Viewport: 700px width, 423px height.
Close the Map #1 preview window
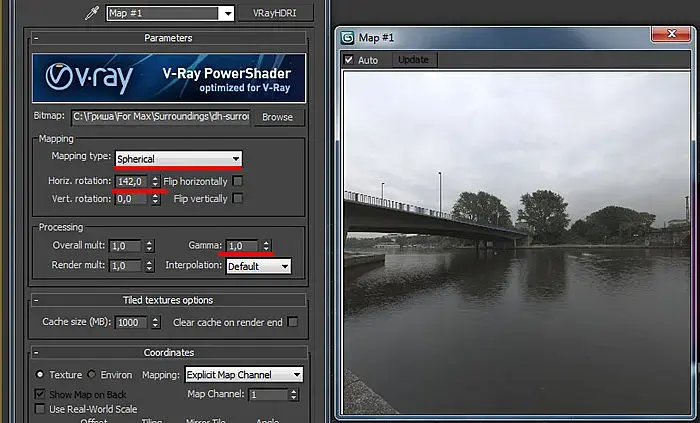pos(671,34)
